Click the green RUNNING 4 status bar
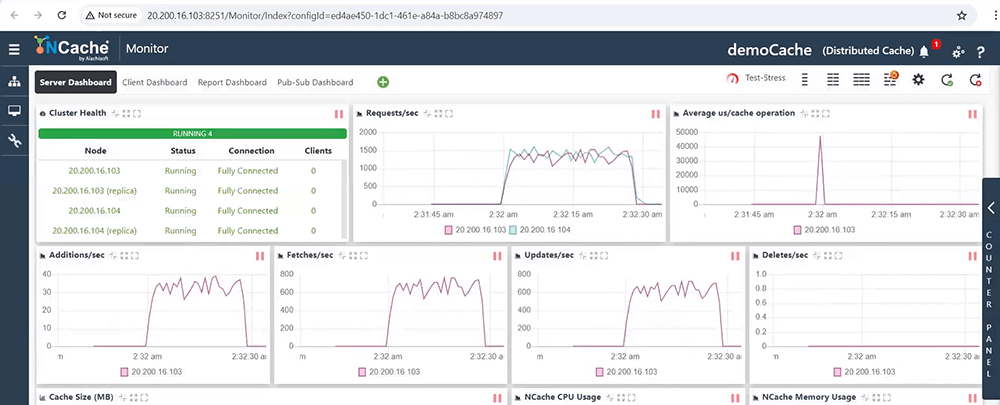The image size is (1000, 405). (192, 134)
